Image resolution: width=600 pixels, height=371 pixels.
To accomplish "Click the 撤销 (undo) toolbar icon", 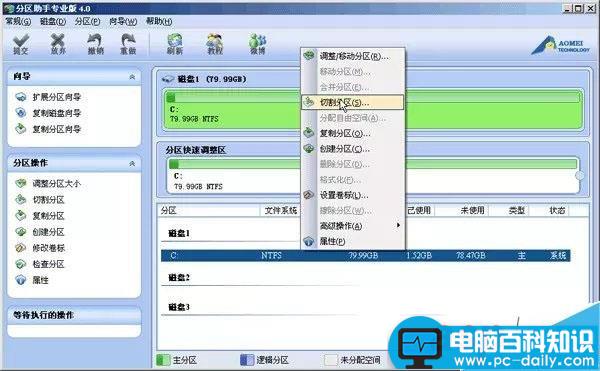I will [95, 44].
